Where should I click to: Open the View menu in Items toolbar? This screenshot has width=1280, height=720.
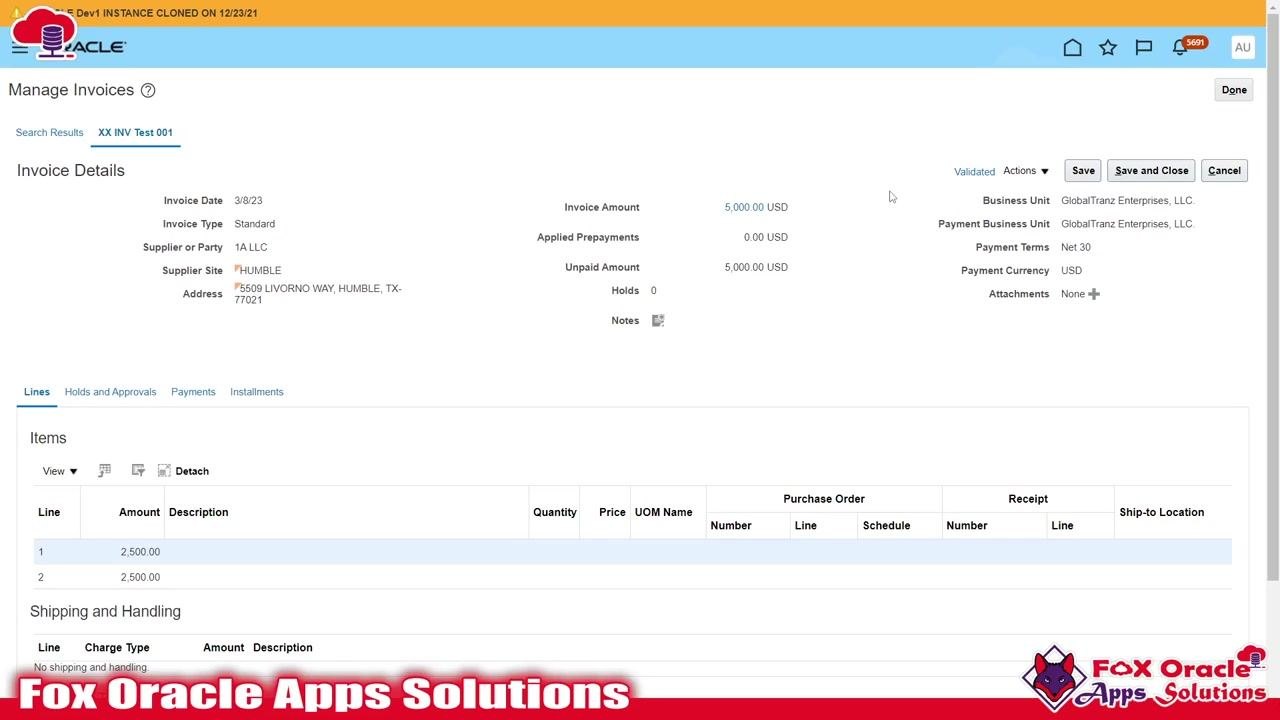tap(60, 471)
